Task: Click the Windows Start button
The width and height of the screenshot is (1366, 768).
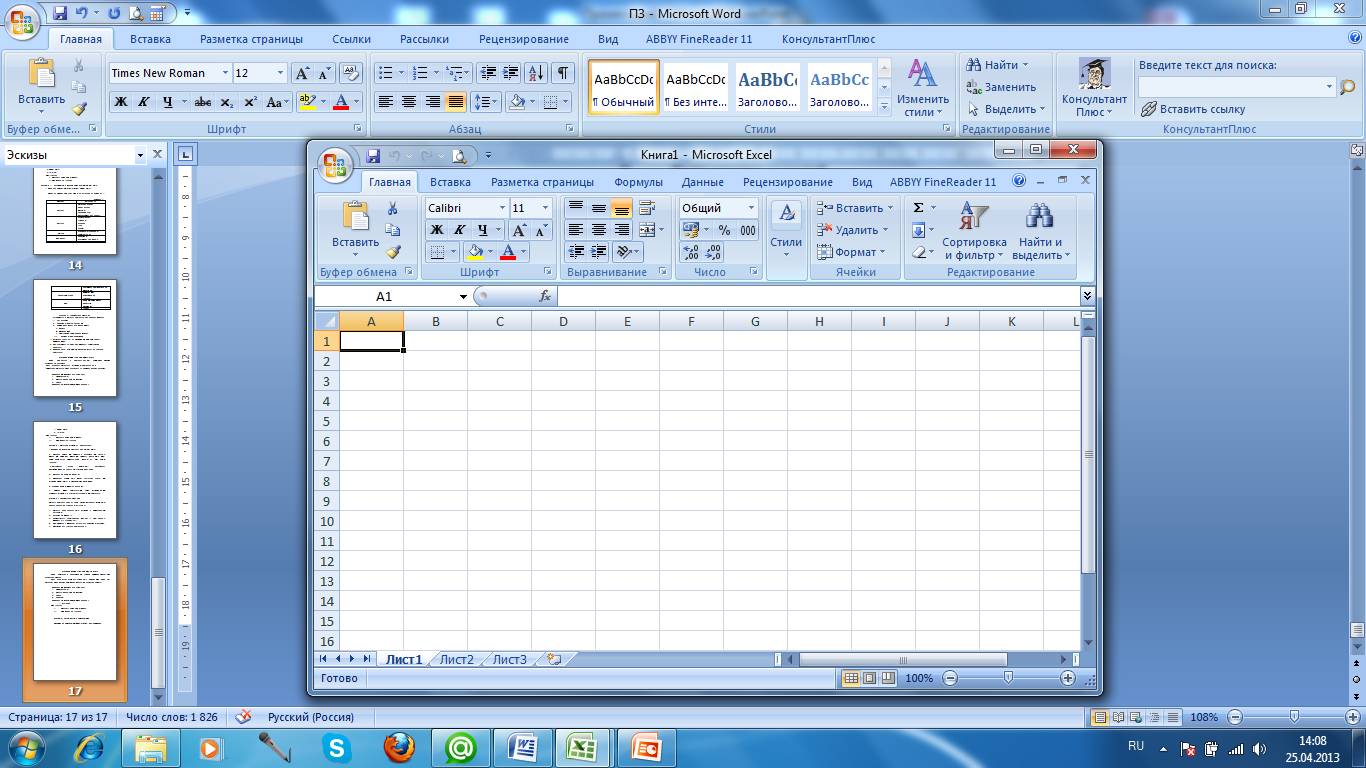Action: (x=27, y=746)
